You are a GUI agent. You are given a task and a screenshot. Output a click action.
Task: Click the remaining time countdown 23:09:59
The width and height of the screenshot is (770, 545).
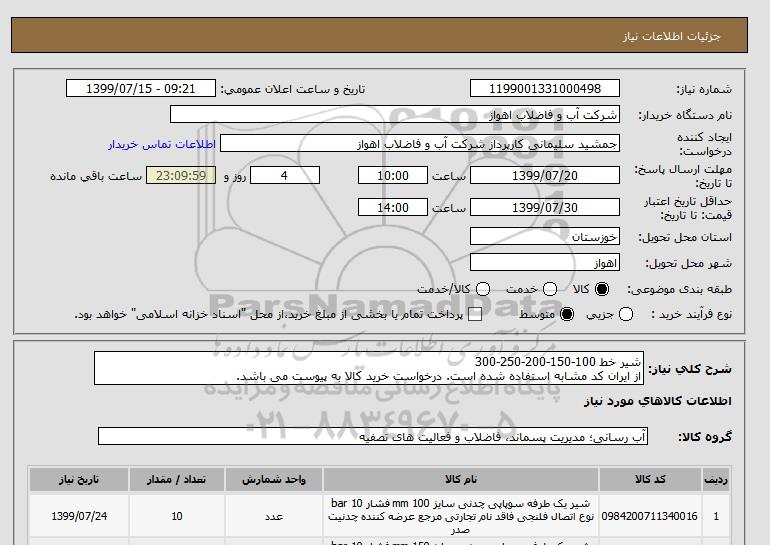[181, 175]
